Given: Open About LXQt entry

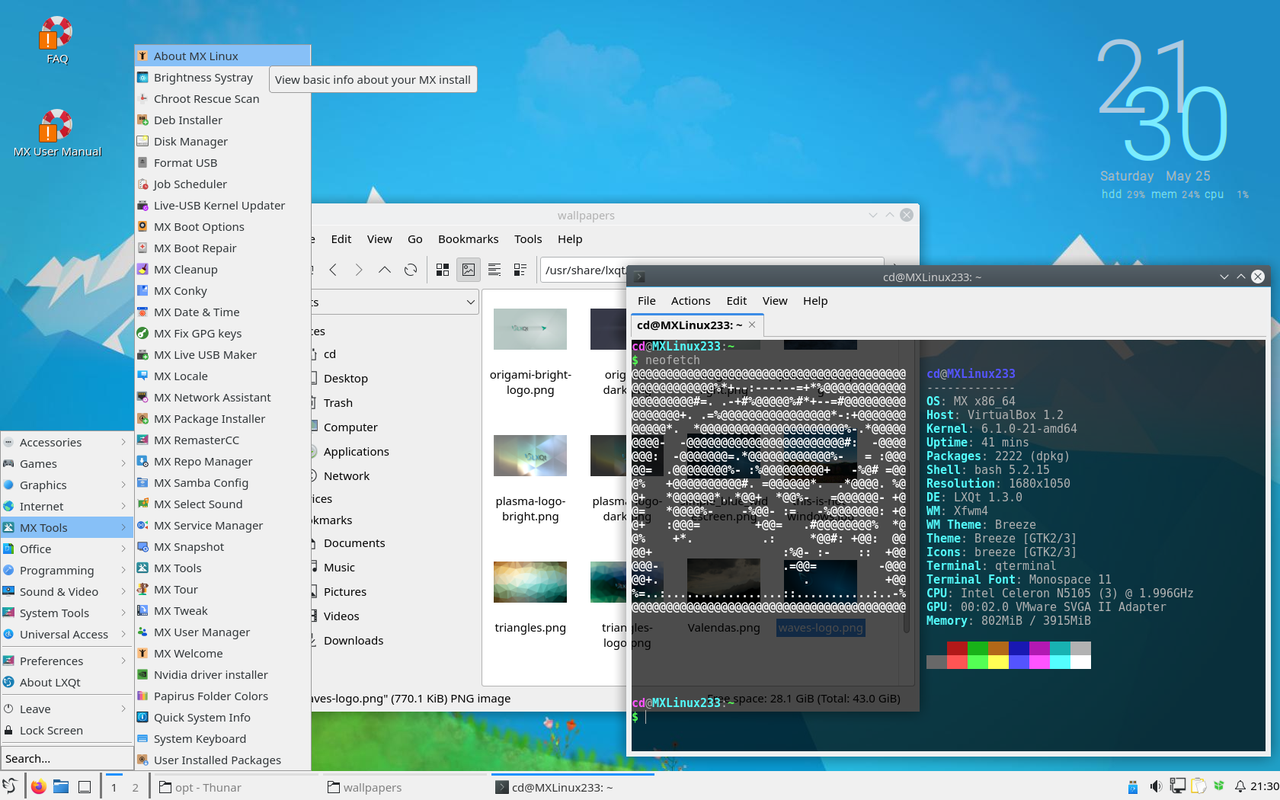Looking at the screenshot, I should tap(66, 682).
